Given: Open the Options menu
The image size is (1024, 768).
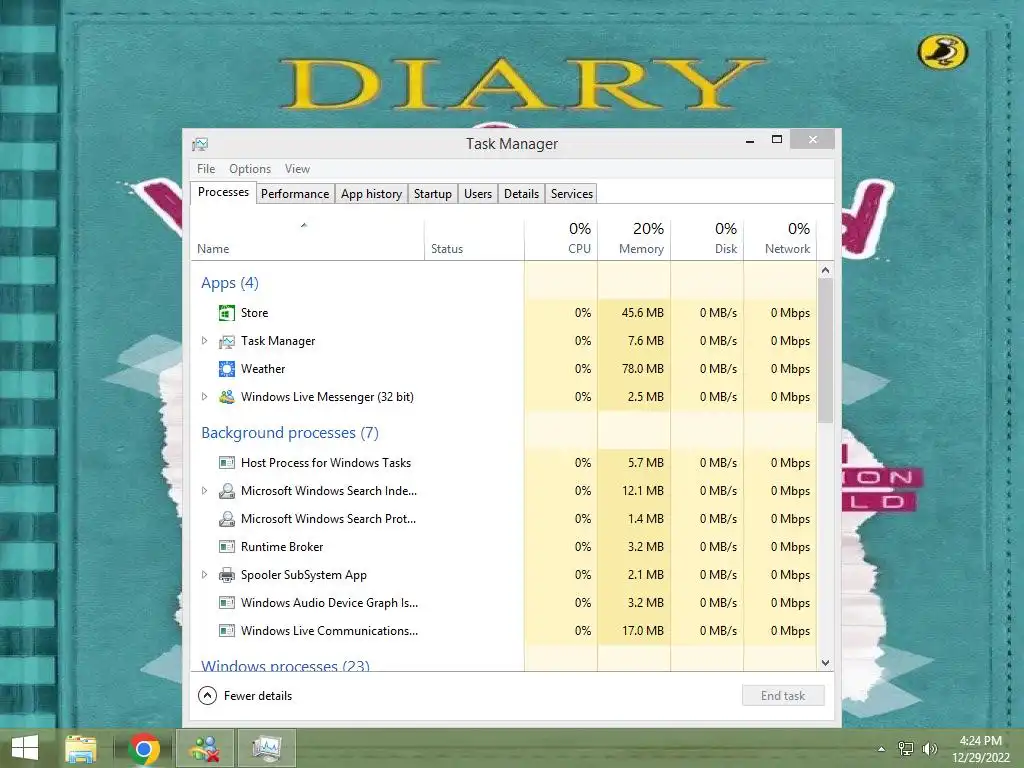Looking at the screenshot, I should click(249, 168).
